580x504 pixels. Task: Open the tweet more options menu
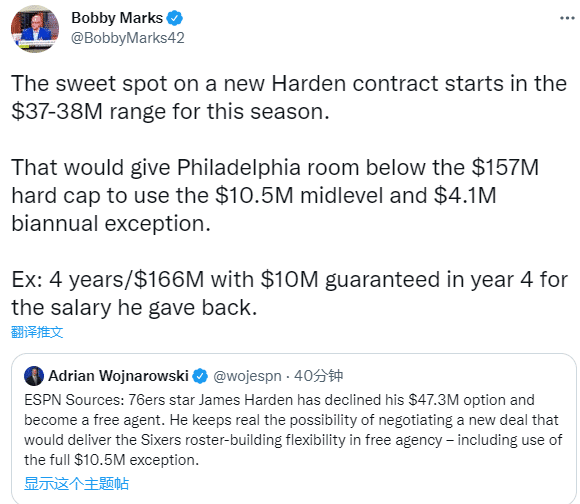click(567, 18)
